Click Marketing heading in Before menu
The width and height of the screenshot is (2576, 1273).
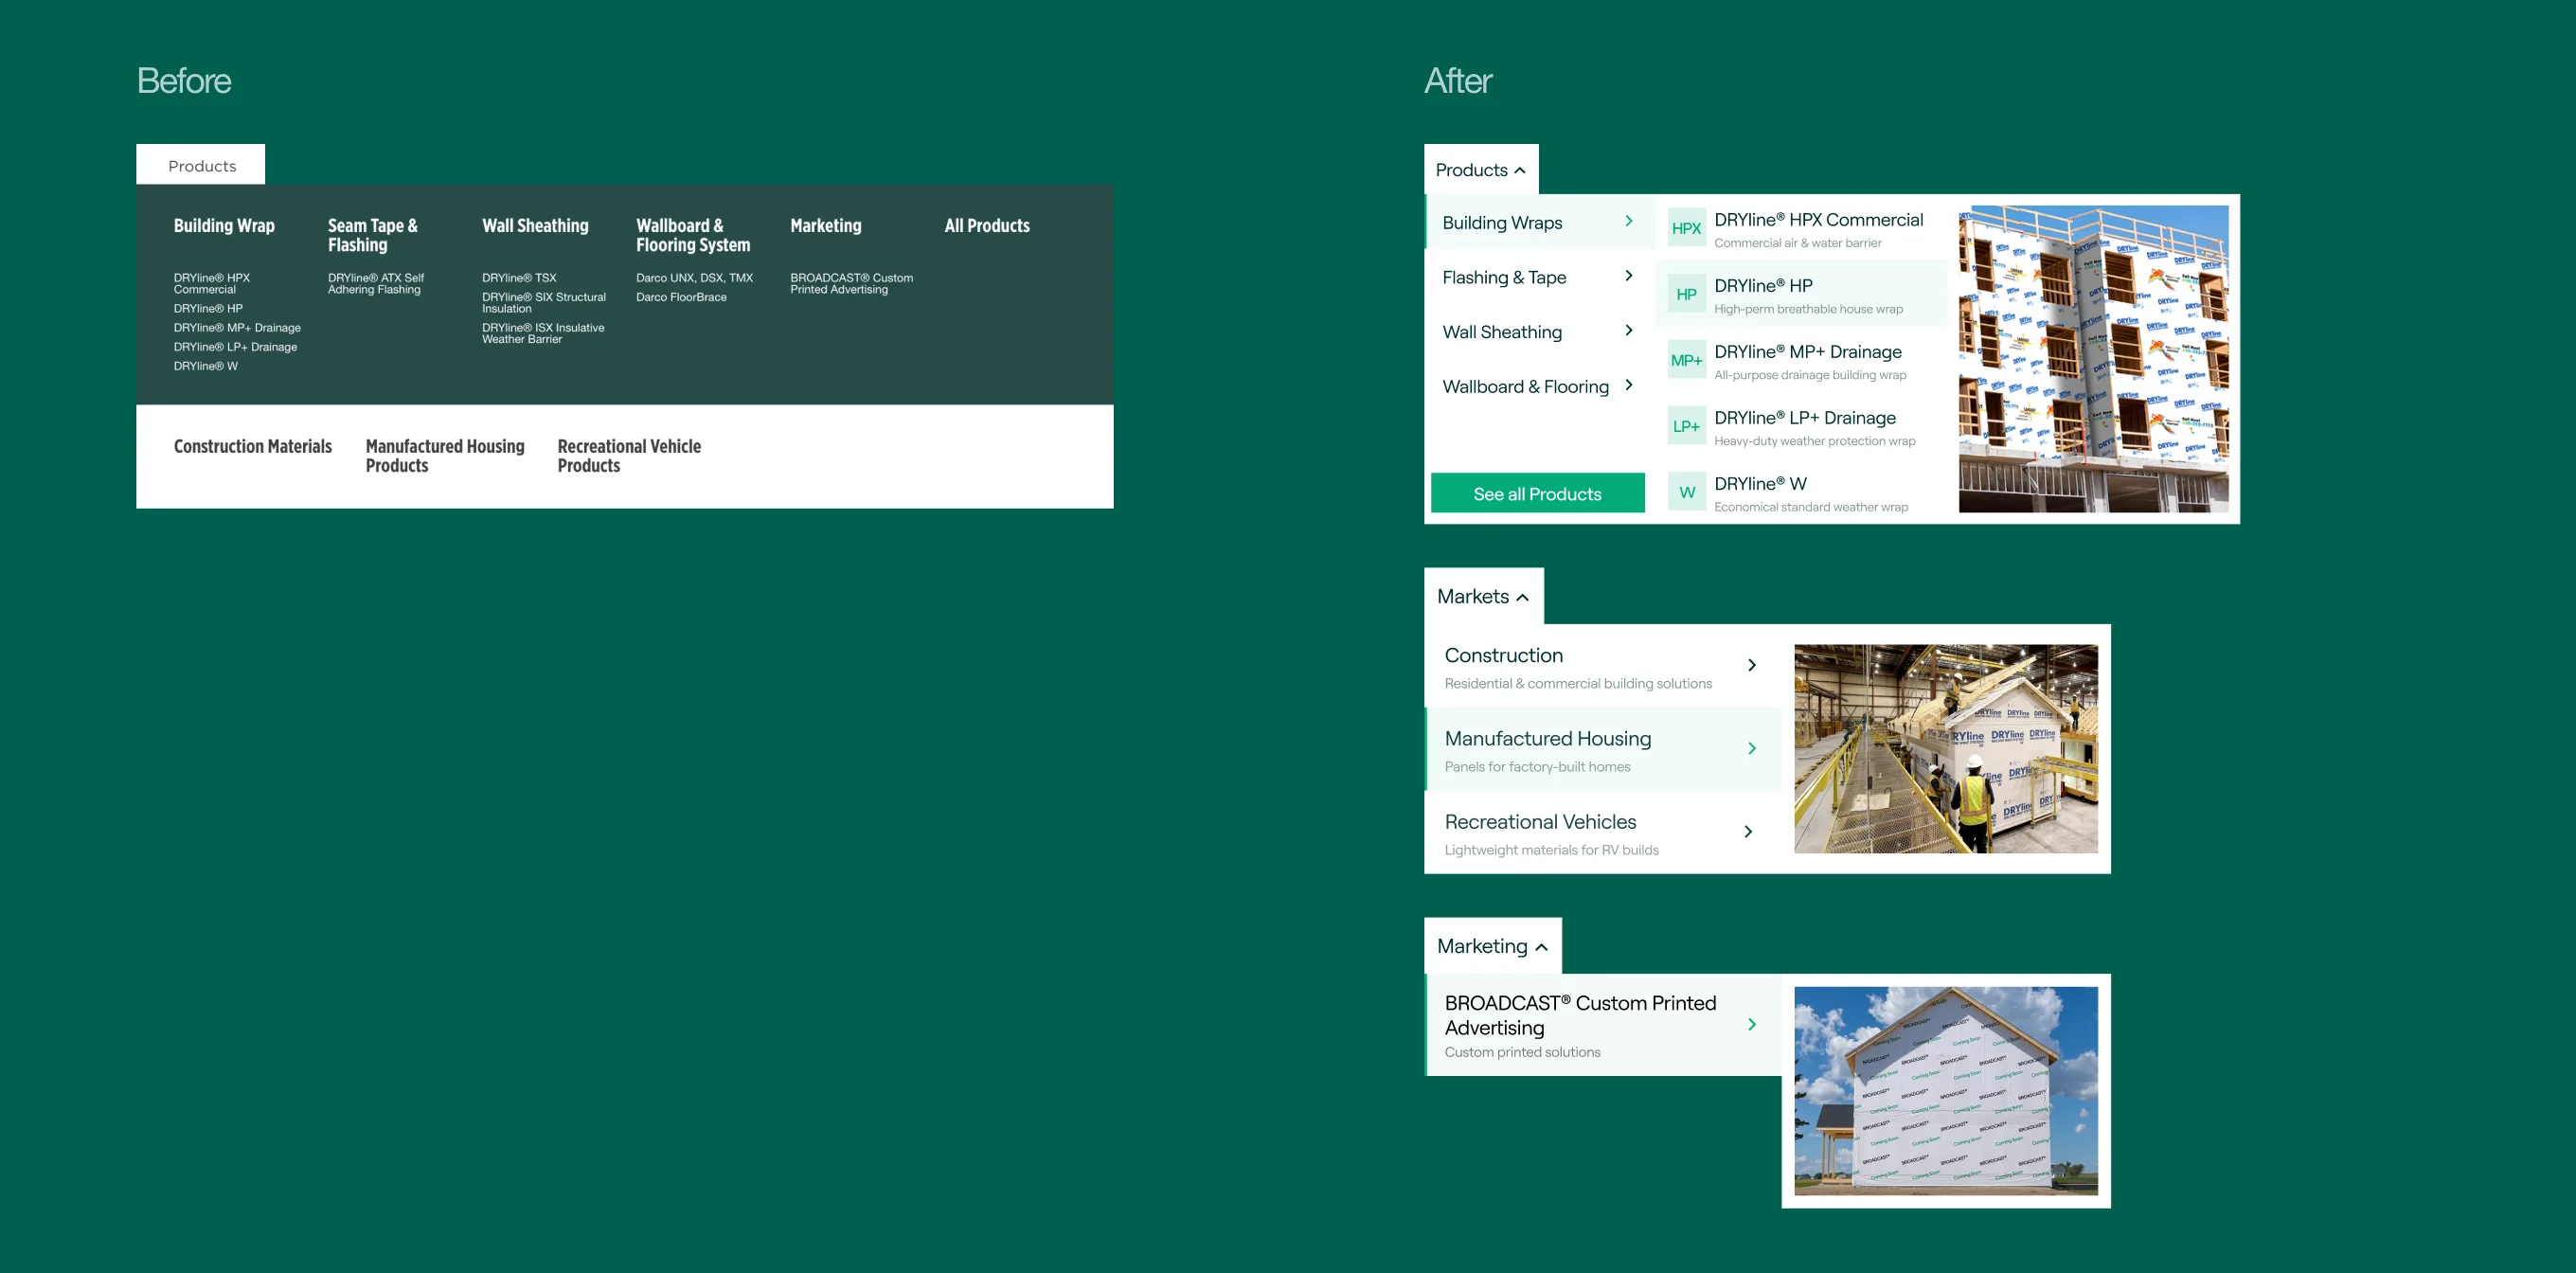(826, 225)
